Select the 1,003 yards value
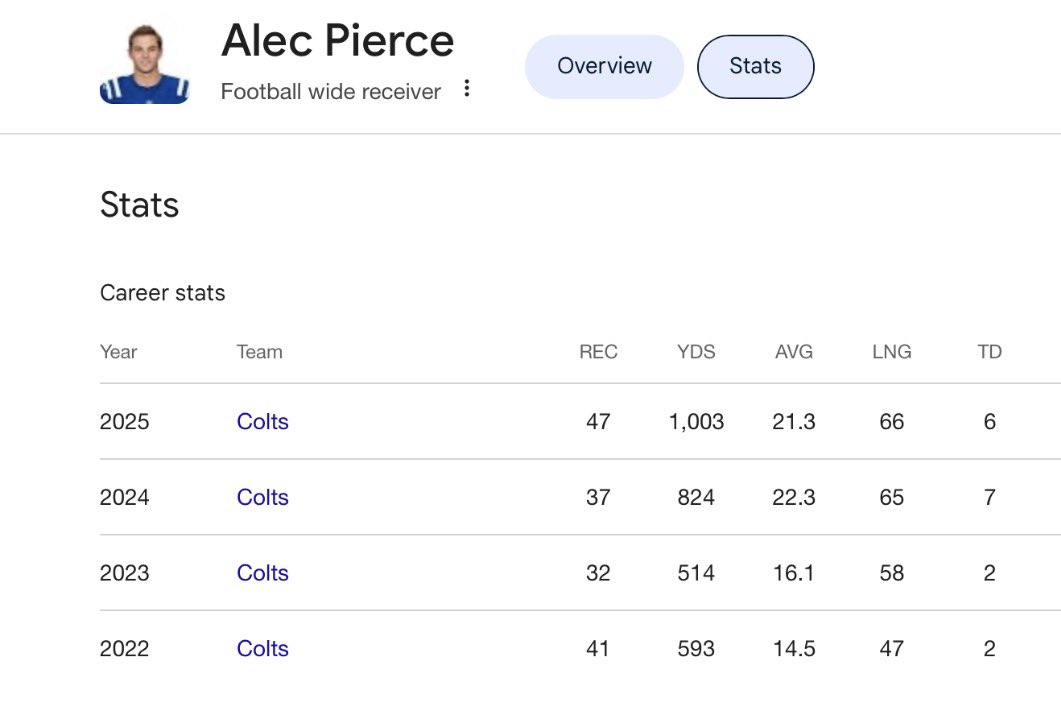This screenshot has height=709, width=1061. (696, 422)
